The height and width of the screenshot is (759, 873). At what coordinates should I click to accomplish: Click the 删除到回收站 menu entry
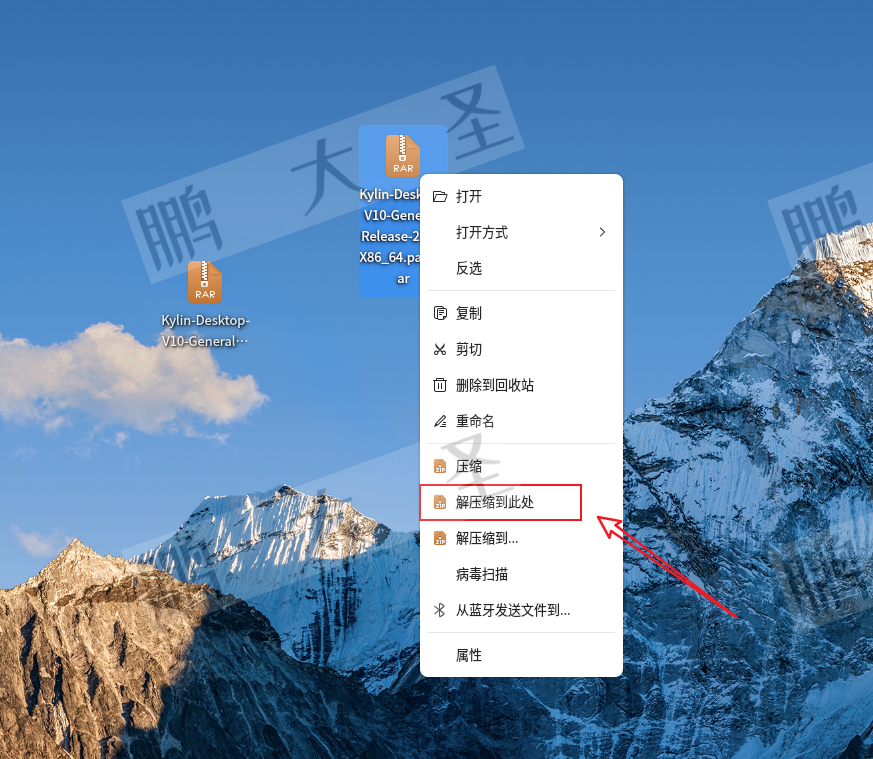tap(521, 385)
